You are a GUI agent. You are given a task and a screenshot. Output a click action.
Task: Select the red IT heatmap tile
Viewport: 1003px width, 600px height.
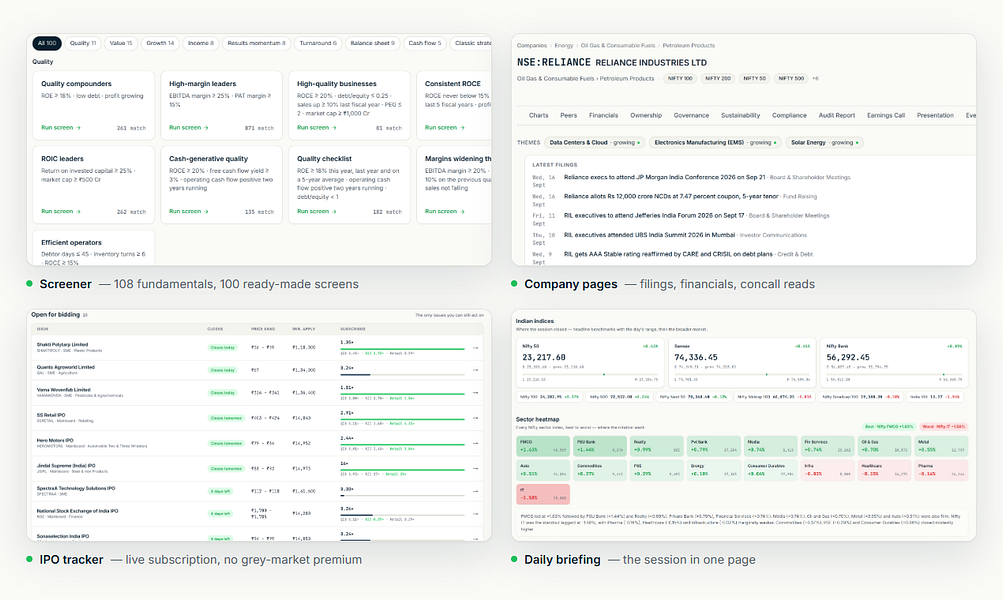[x=543, y=494]
